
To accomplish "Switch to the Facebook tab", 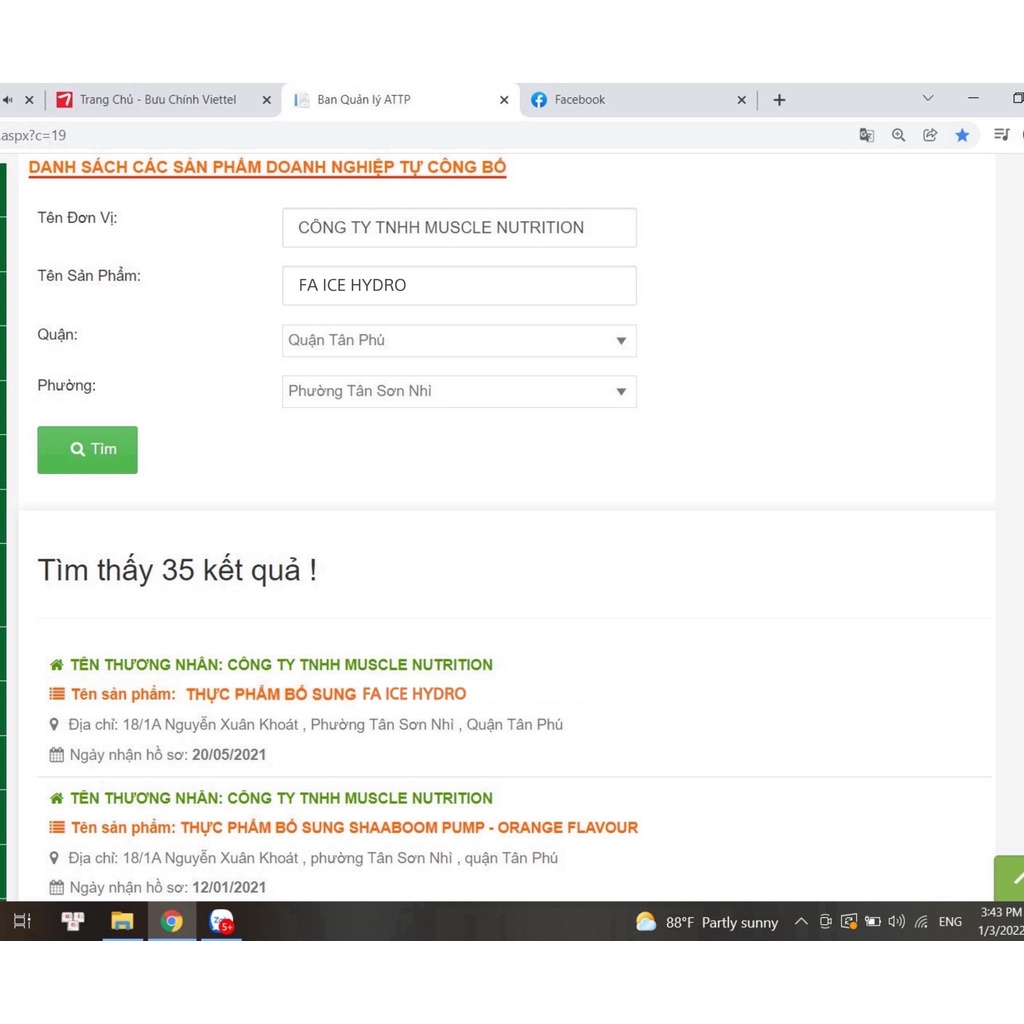I will tap(630, 100).
